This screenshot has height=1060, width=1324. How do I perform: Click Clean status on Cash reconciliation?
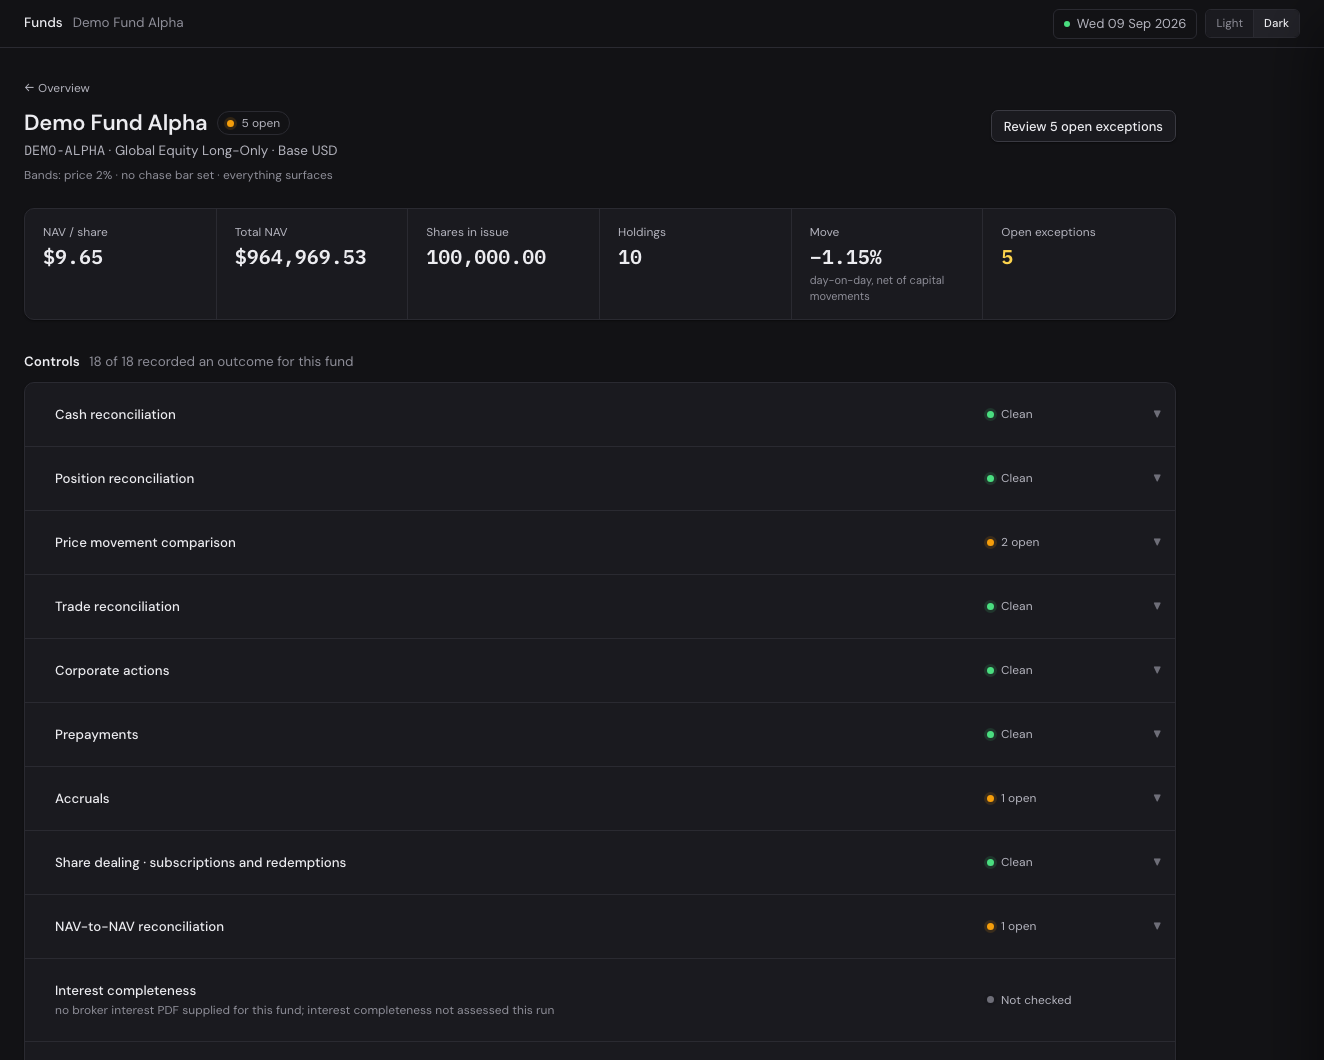point(1010,414)
